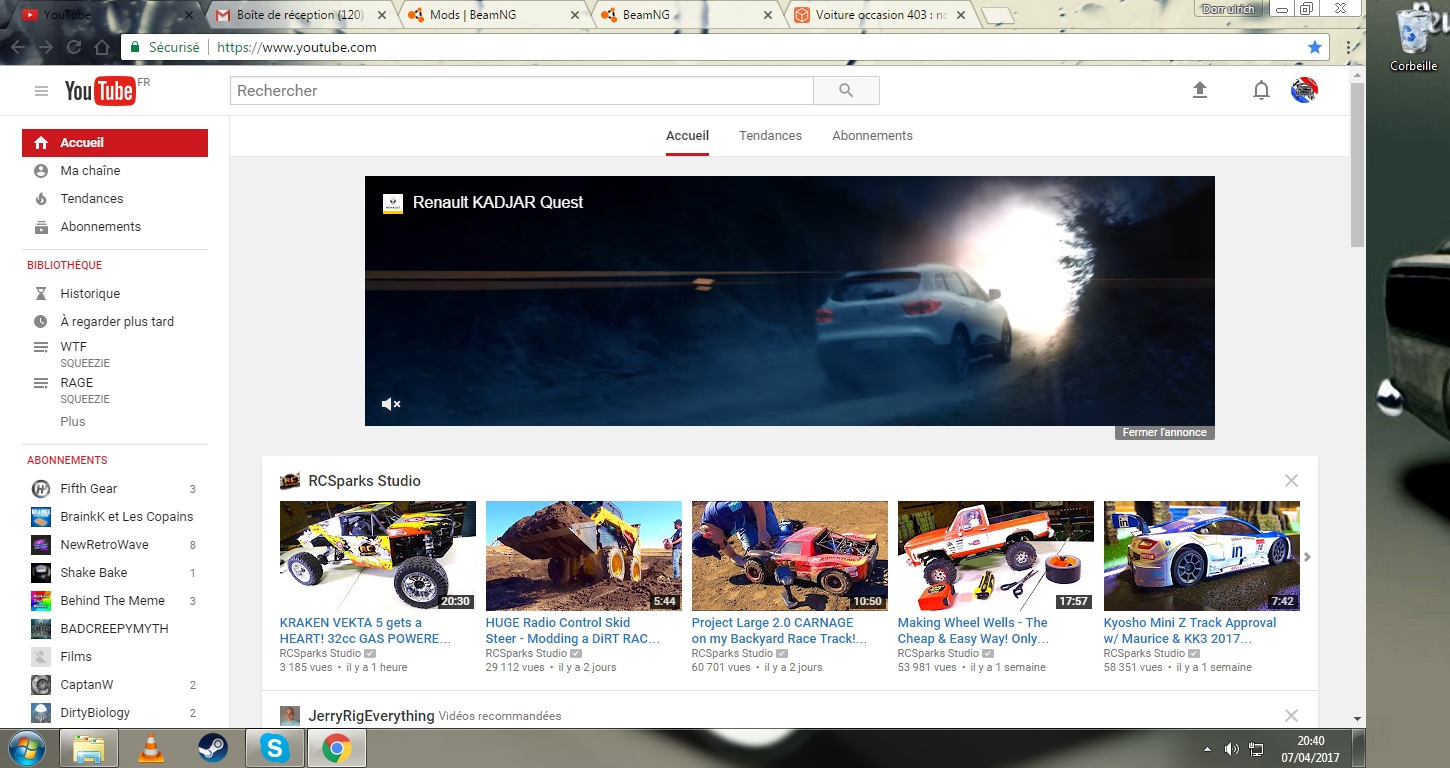The width and height of the screenshot is (1450, 768).
Task: Open the upload video icon
Action: pos(1200,90)
